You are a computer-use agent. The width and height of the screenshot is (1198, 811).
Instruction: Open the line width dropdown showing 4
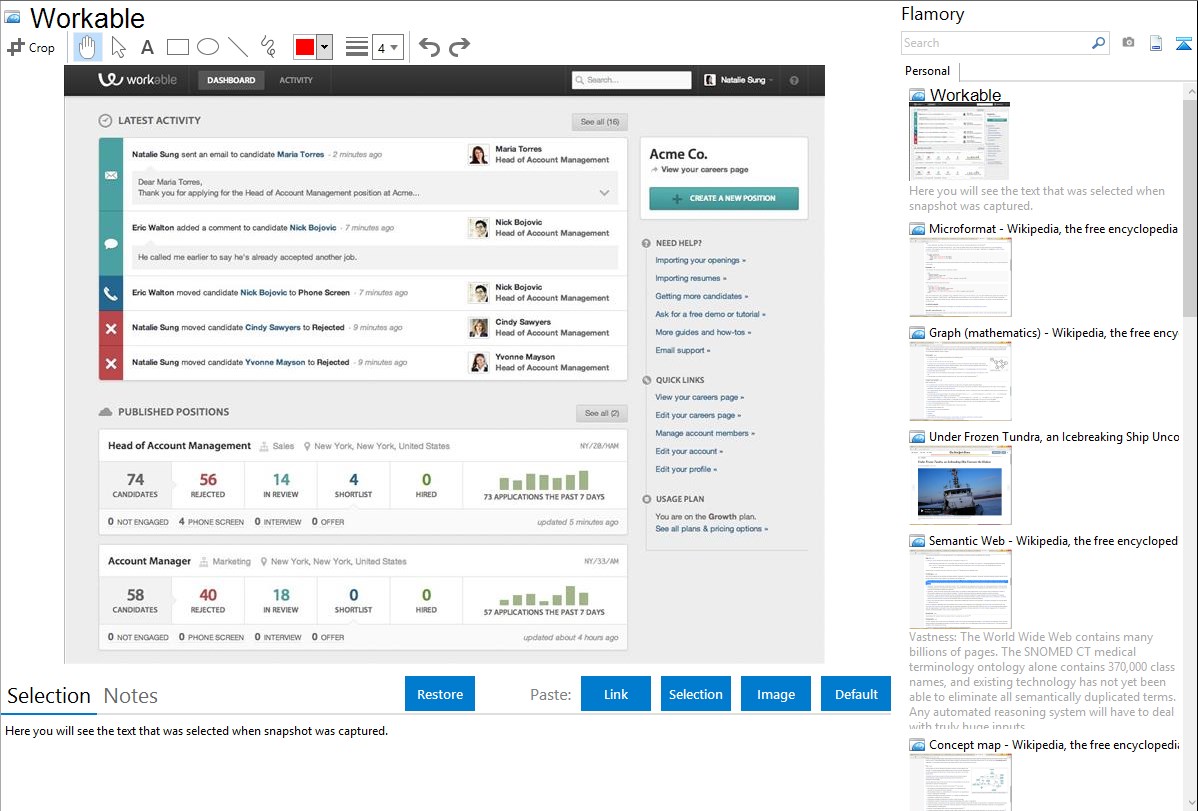pos(388,47)
